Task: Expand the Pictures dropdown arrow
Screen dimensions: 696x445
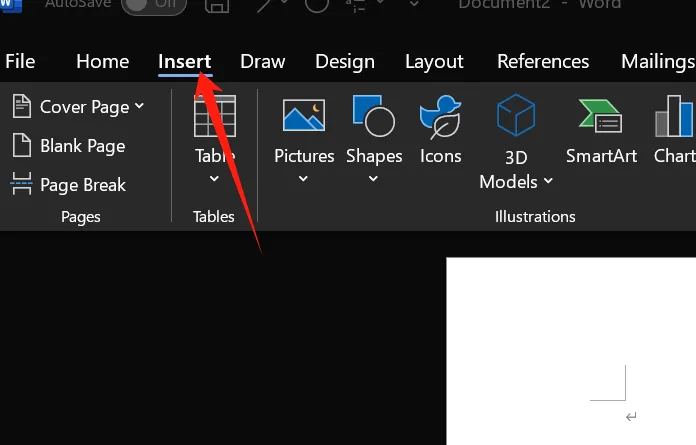Action: (x=304, y=179)
